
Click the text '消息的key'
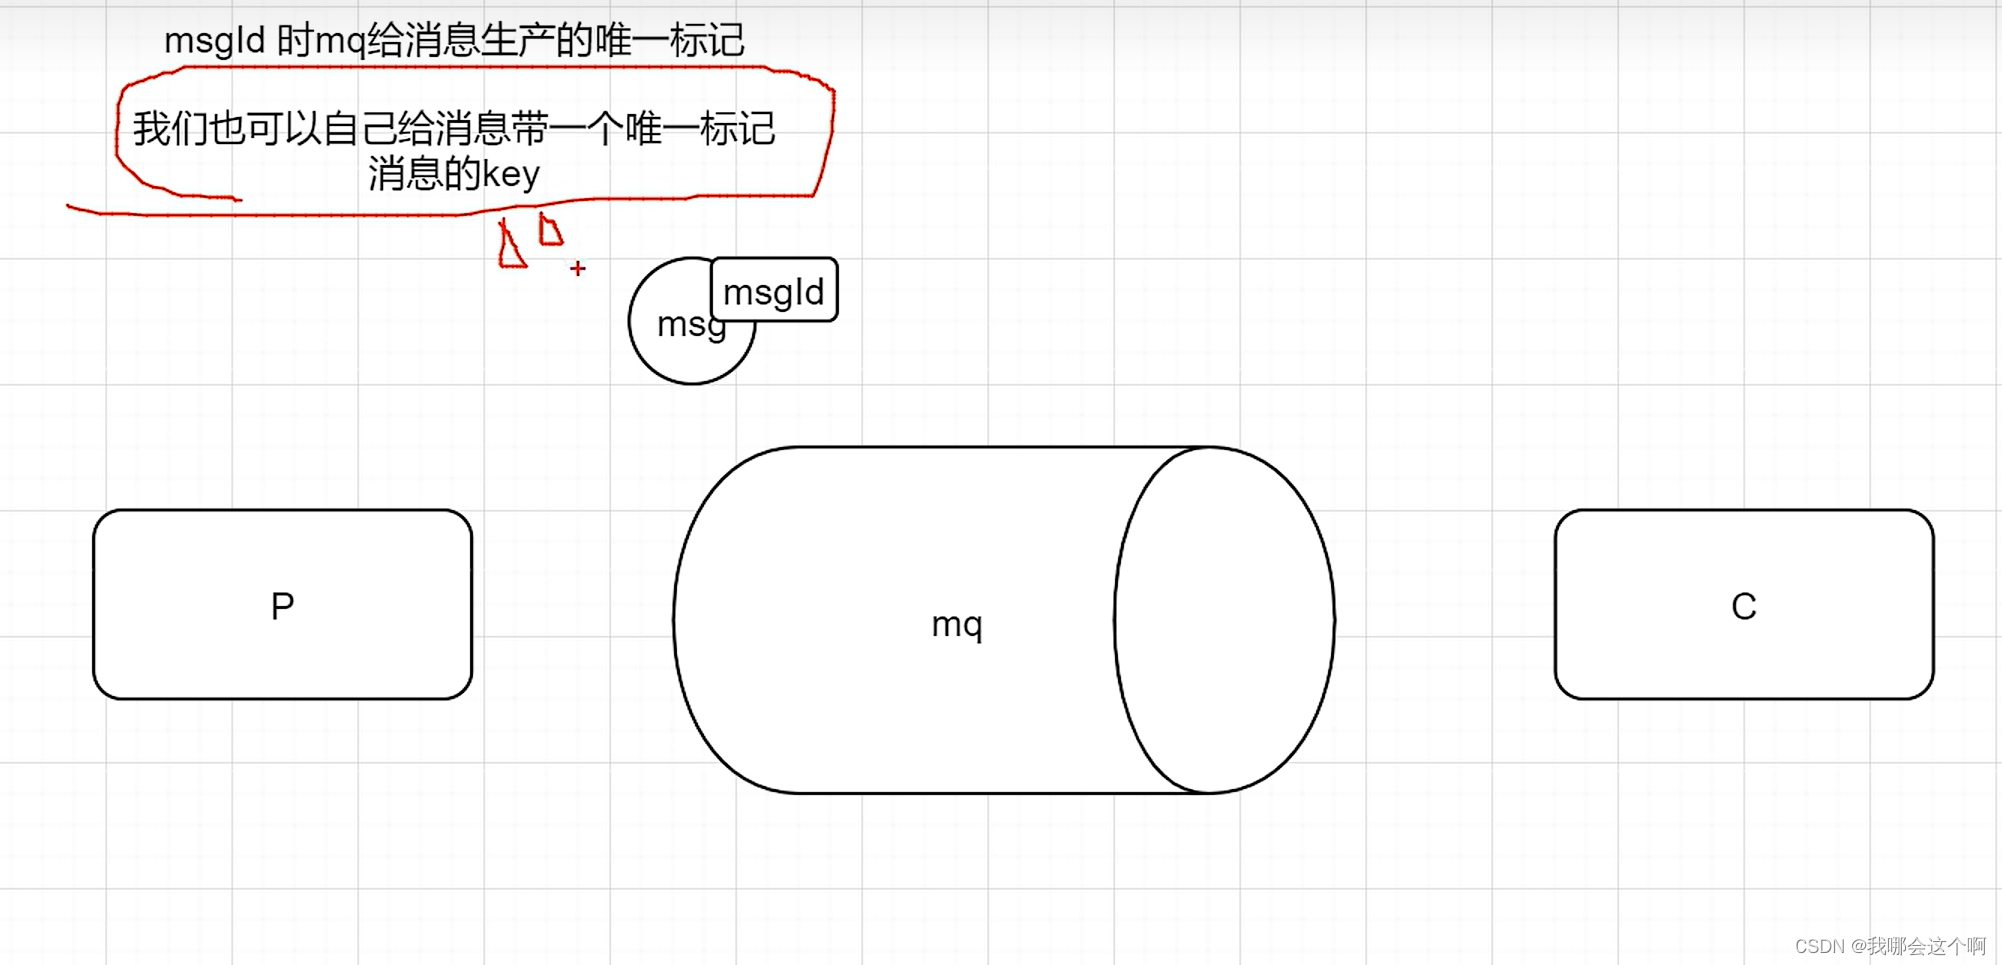pyautogui.click(x=454, y=173)
